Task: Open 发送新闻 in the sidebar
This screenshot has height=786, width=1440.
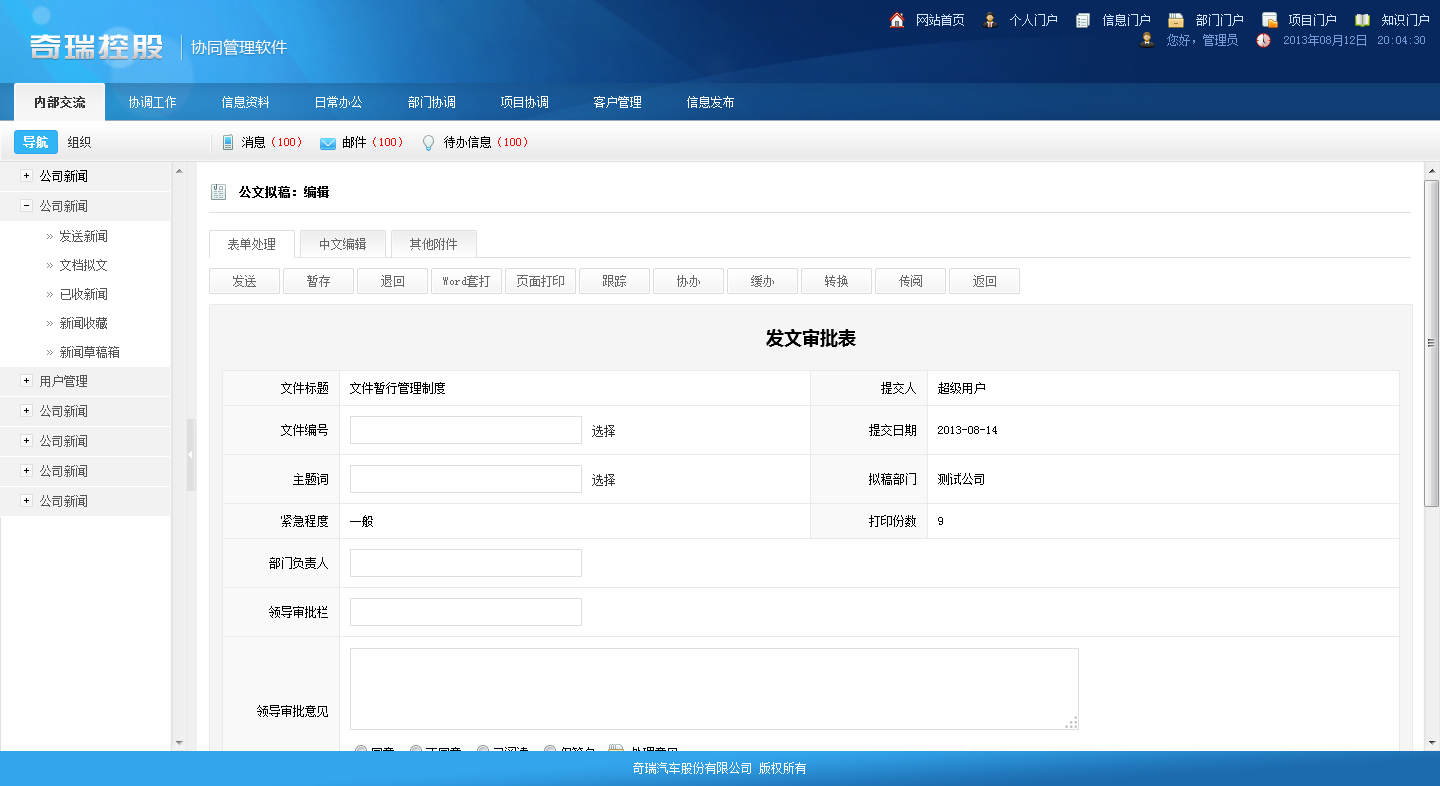Action: coord(83,236)
